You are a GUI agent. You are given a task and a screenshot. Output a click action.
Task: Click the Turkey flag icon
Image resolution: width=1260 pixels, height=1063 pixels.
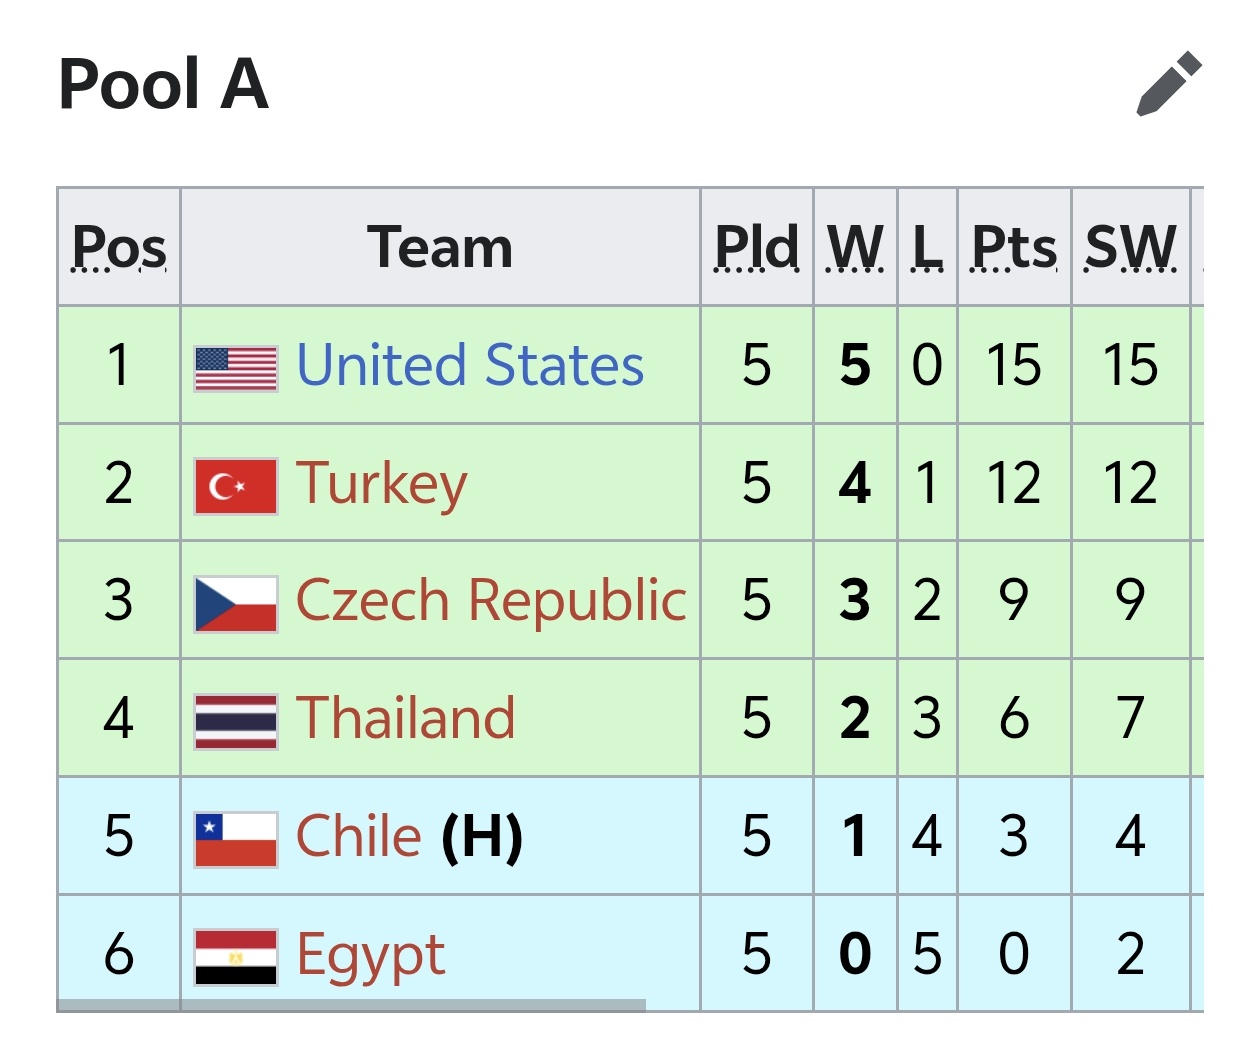(x=236, y=487)
